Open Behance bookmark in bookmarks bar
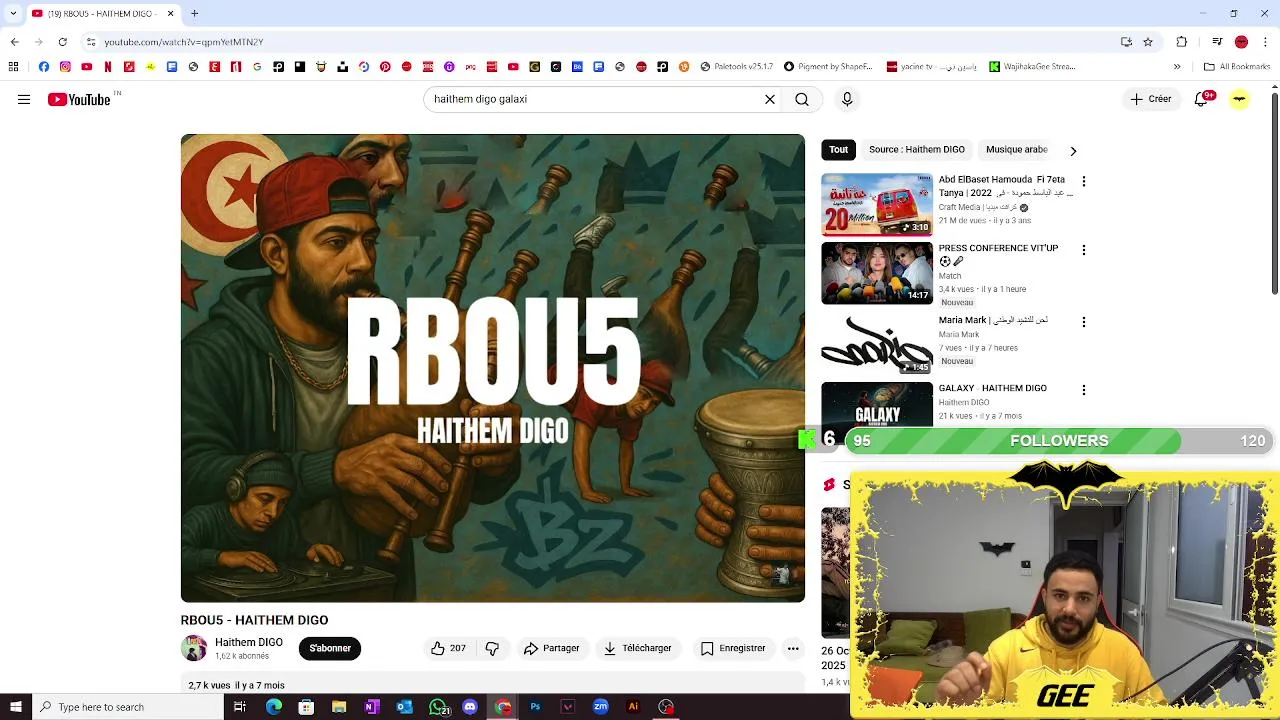Image resolution: width=1280 pixels, height=720 pixels. (x=577, y=67)
